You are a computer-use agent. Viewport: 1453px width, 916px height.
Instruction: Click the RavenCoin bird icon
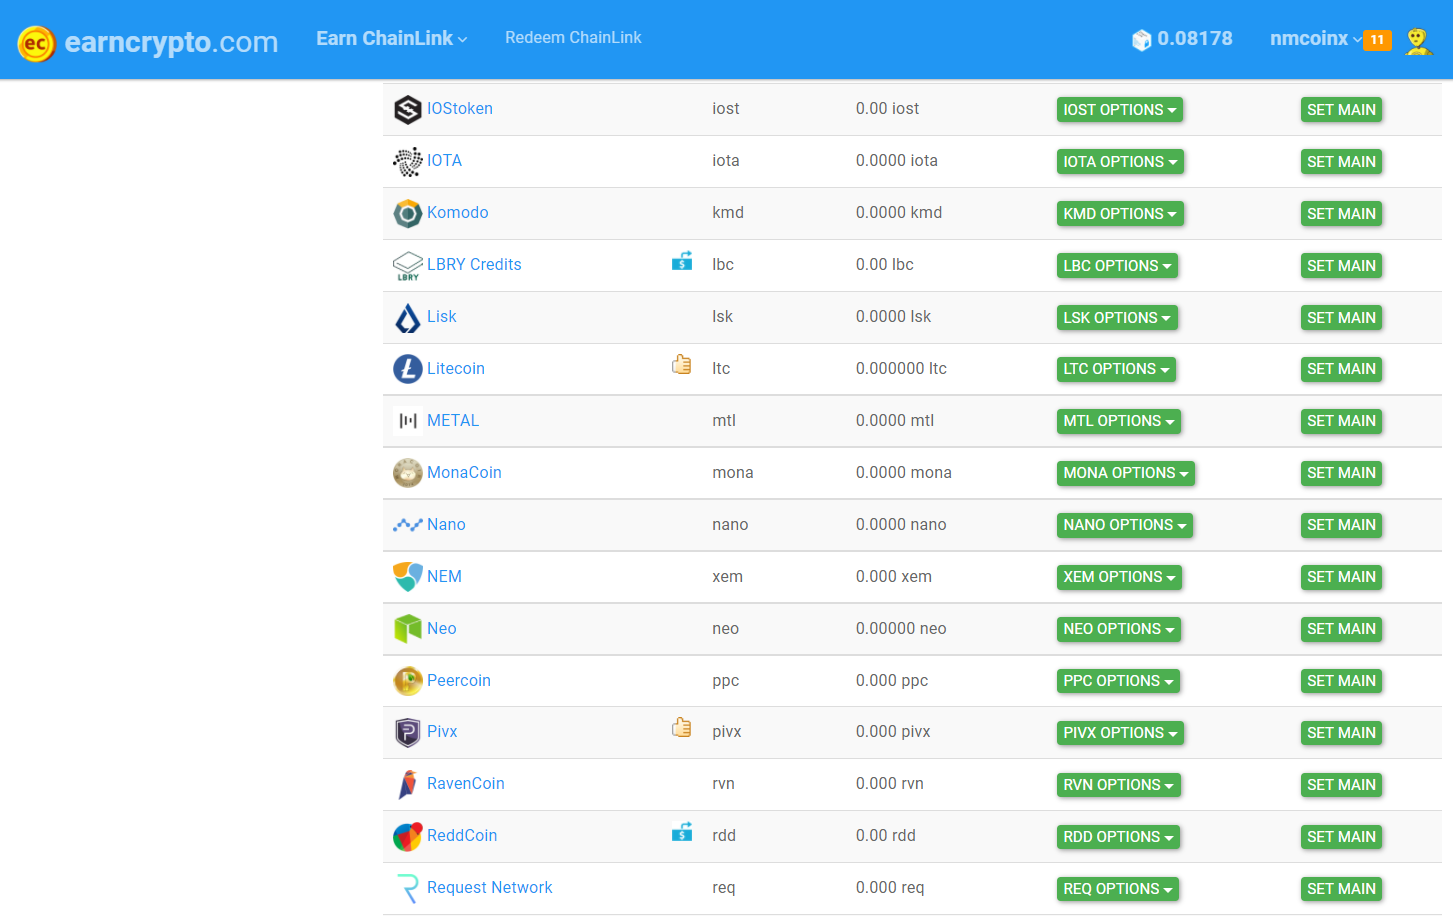(x=407, y=784)
